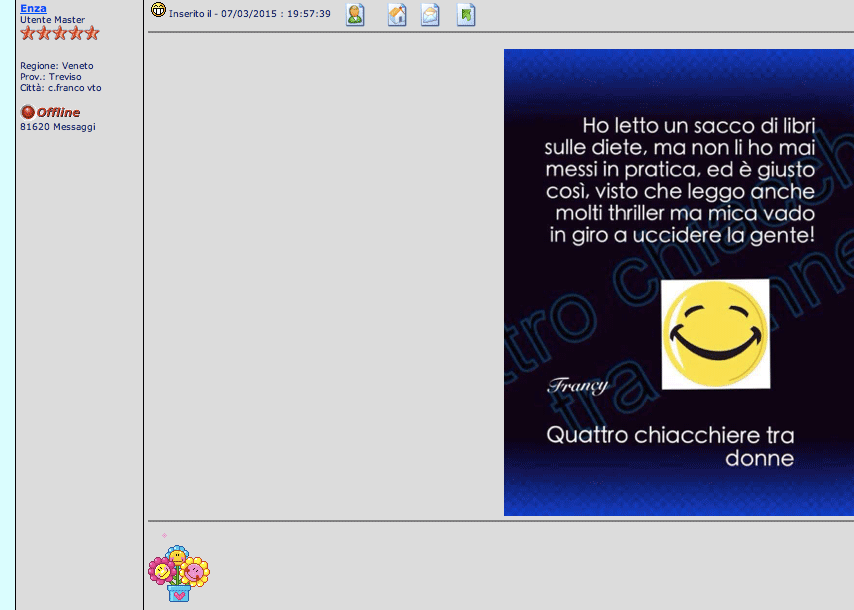
Task: Click the Città: c.franco vto text
Action: 60,88
